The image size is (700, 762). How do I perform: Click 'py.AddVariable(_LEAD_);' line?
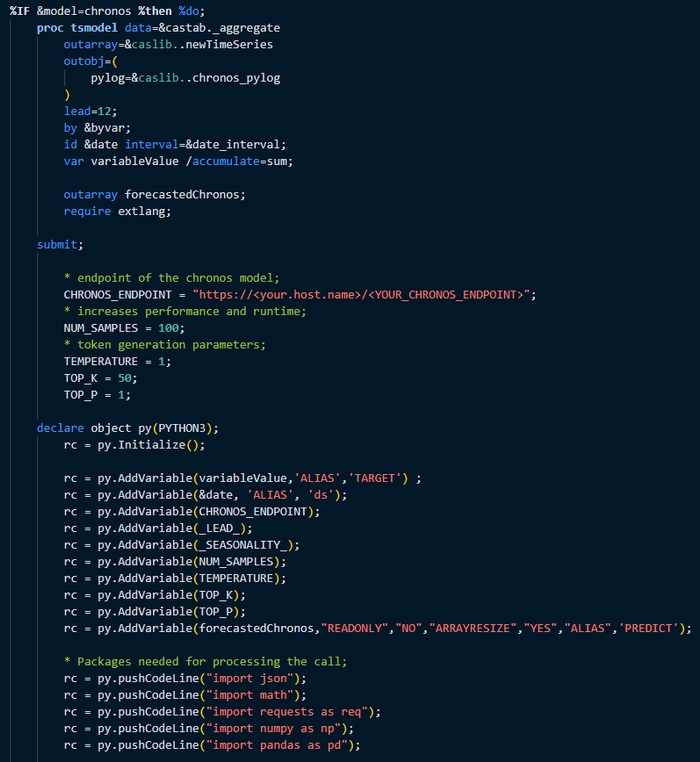pos(158,528)
